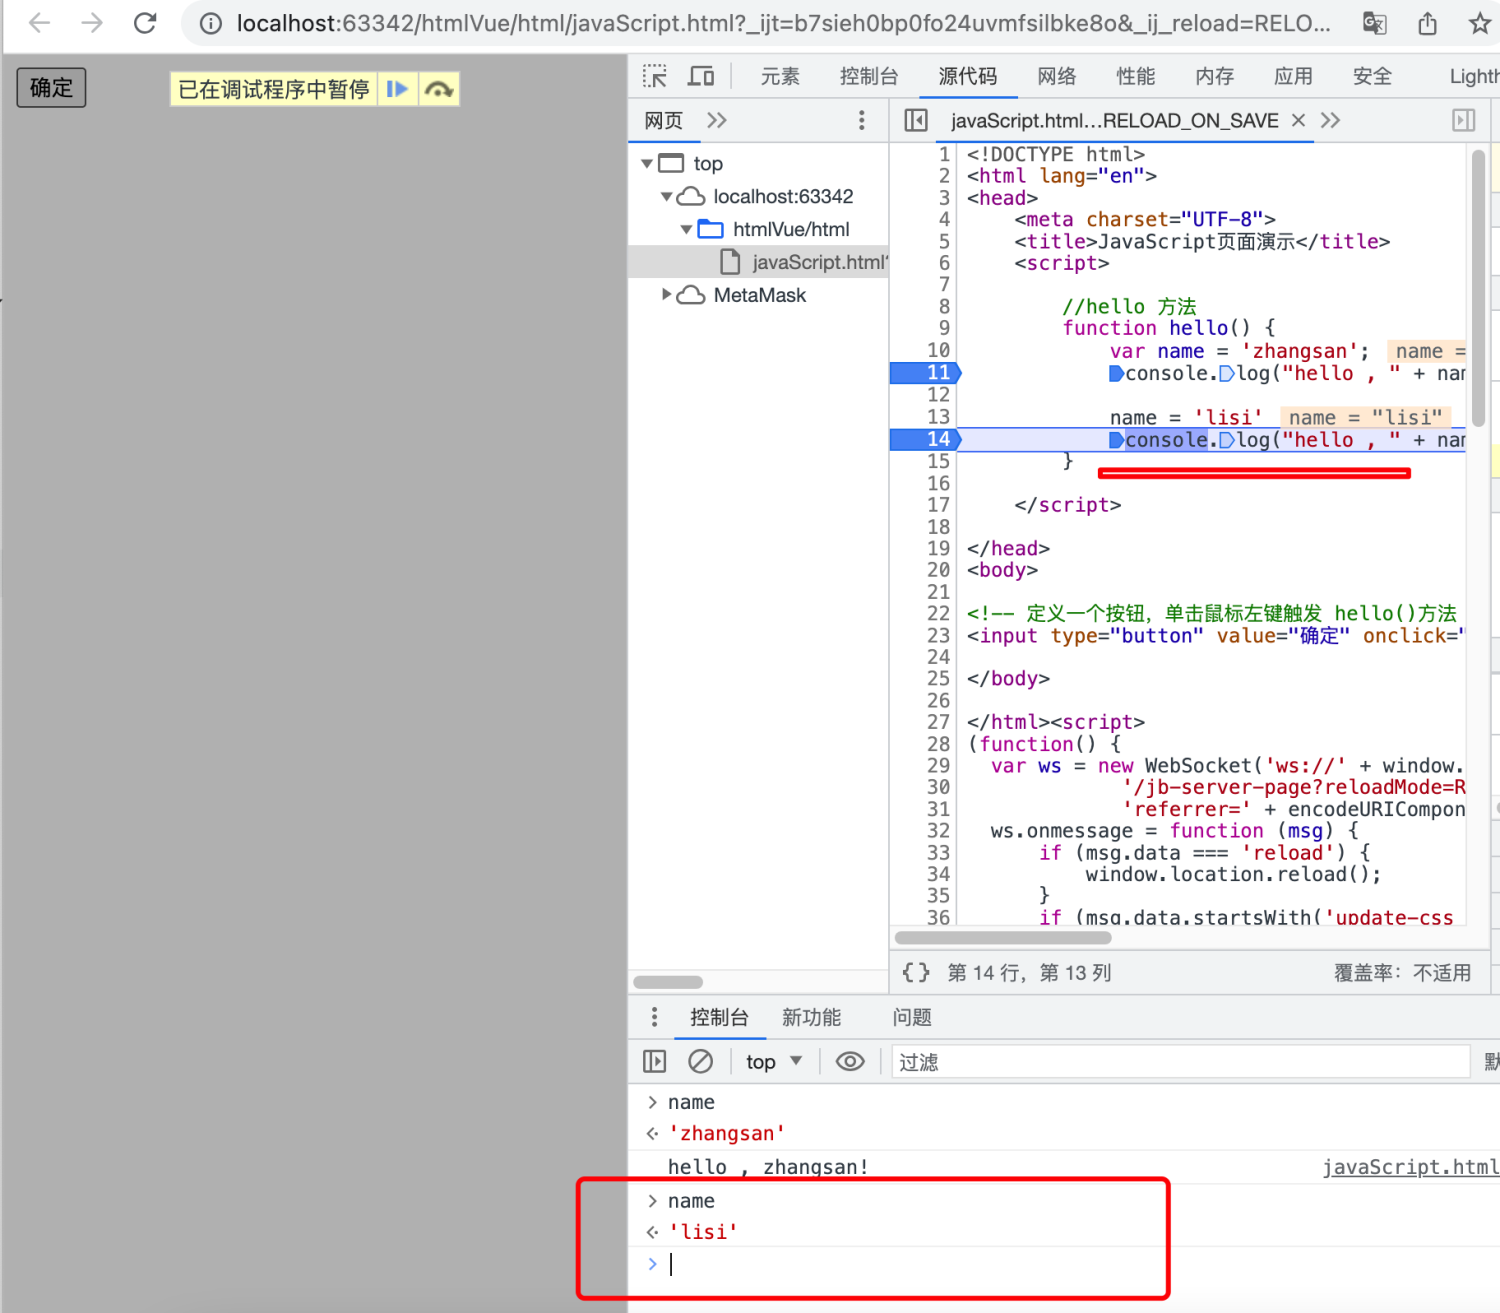Collapse the htmlVue/html folder
Screen dimensions: 1500x1313
tap(686, 229)
